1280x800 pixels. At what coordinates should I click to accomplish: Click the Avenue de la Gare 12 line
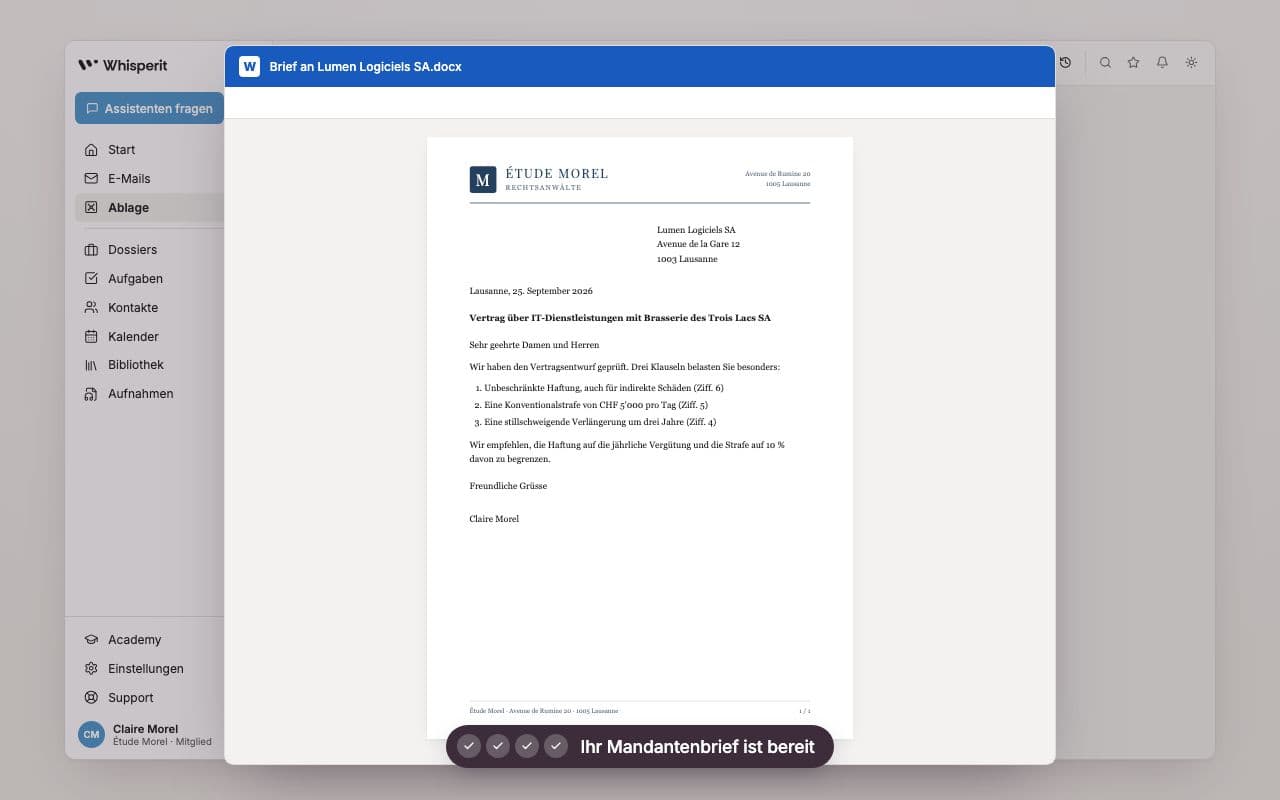click(698, 244)
